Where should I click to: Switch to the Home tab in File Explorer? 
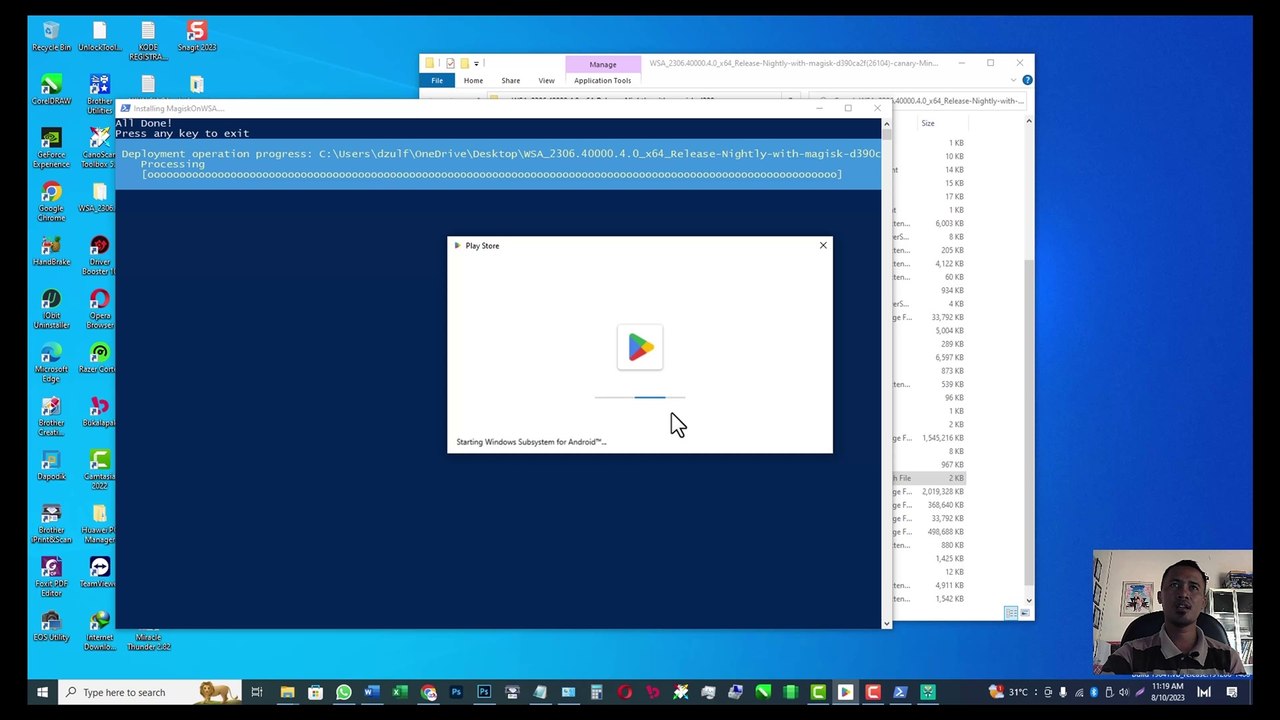coord(473,80)
